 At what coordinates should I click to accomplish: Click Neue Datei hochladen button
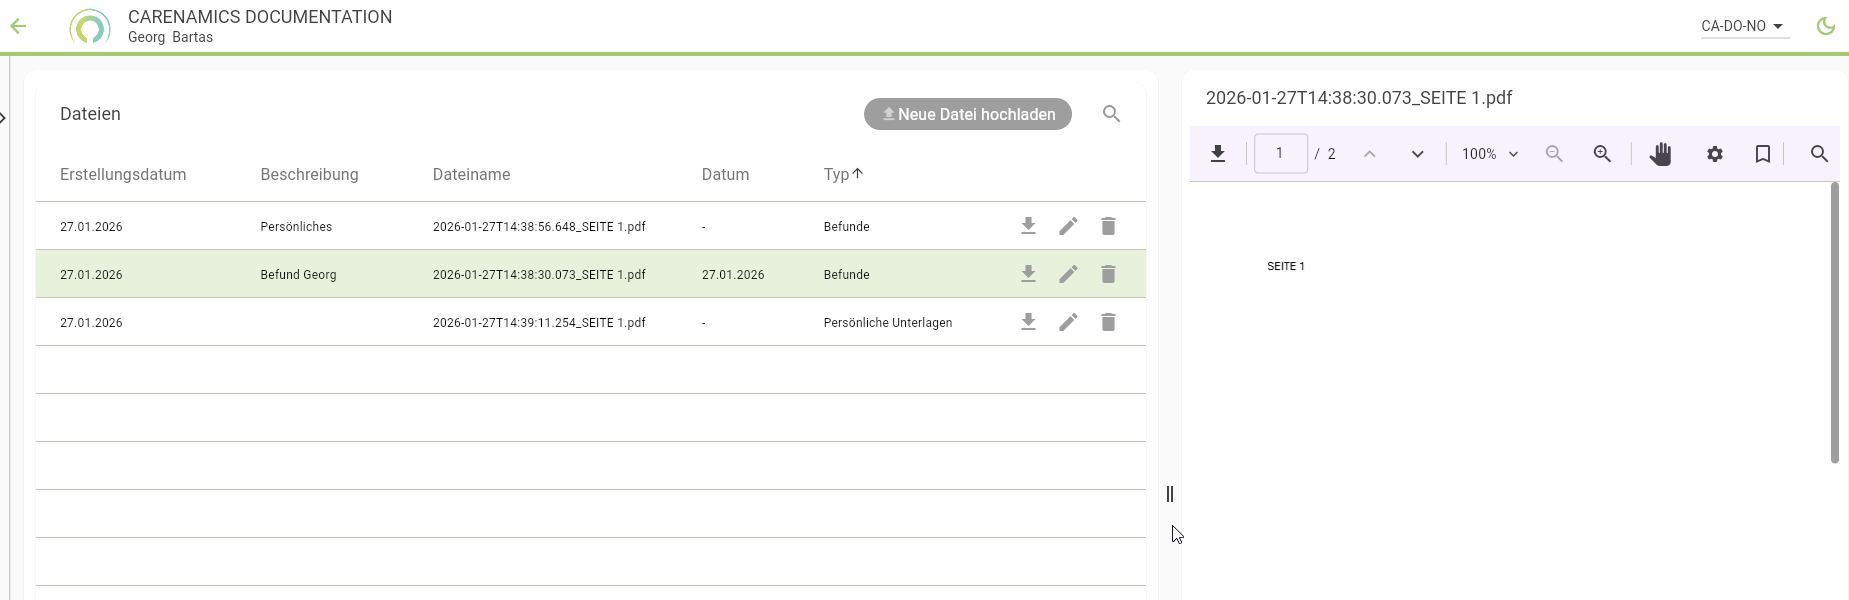967,114
